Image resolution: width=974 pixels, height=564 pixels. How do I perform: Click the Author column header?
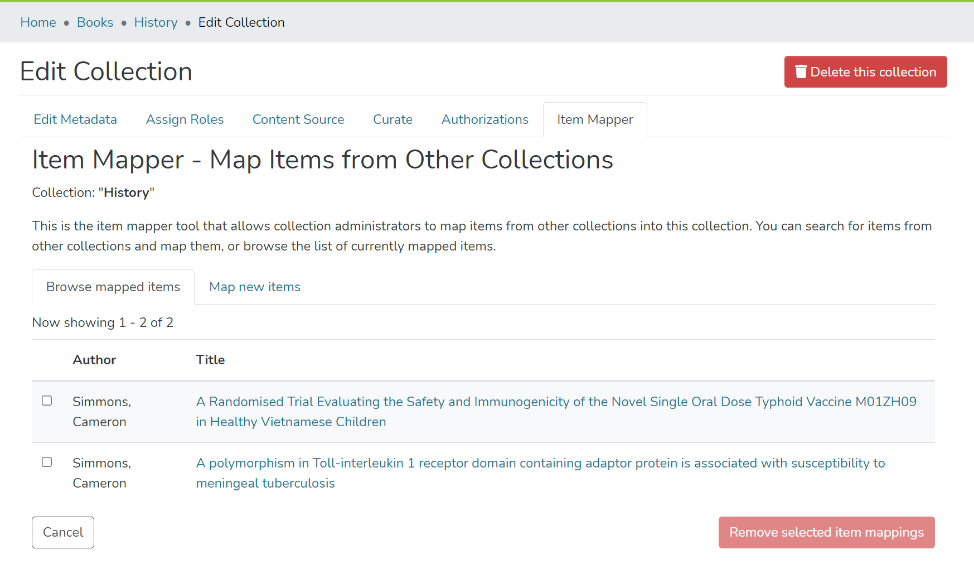coord(95,360)
